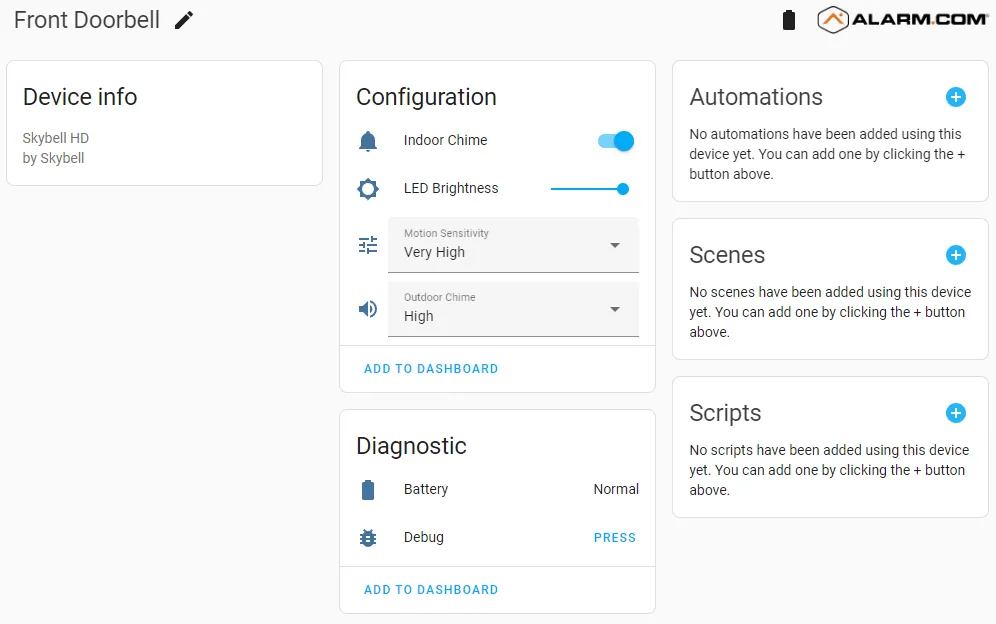This screenshot has width=996, height=624.
Task: Click the speaker icon beside Outdoor Chime
Action: coord(368,309)
